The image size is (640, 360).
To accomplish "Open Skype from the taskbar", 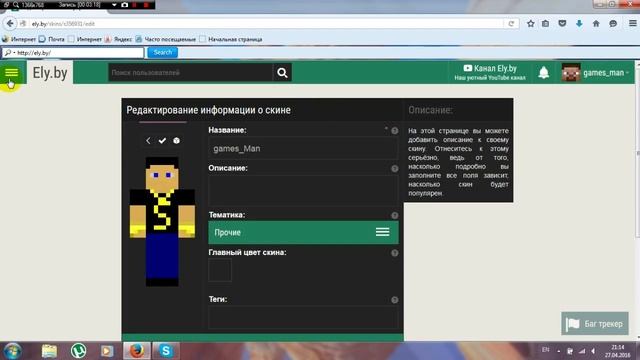I will coord(166,351).
